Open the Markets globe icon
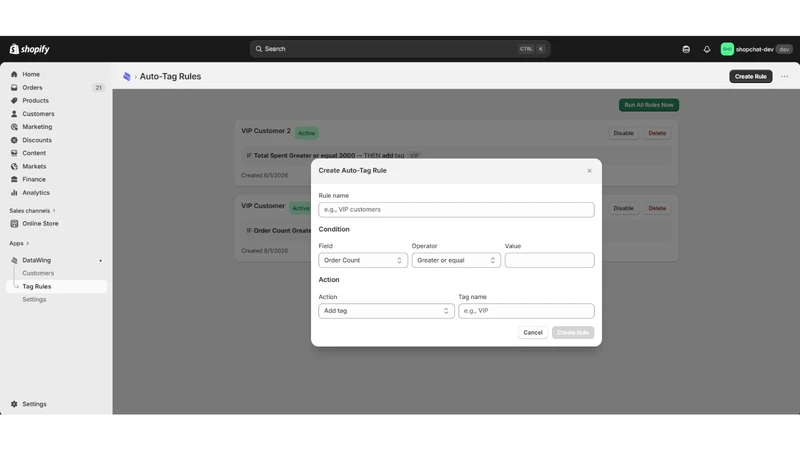This screenshot has width=800, height=450. click(x=14, y=166)
